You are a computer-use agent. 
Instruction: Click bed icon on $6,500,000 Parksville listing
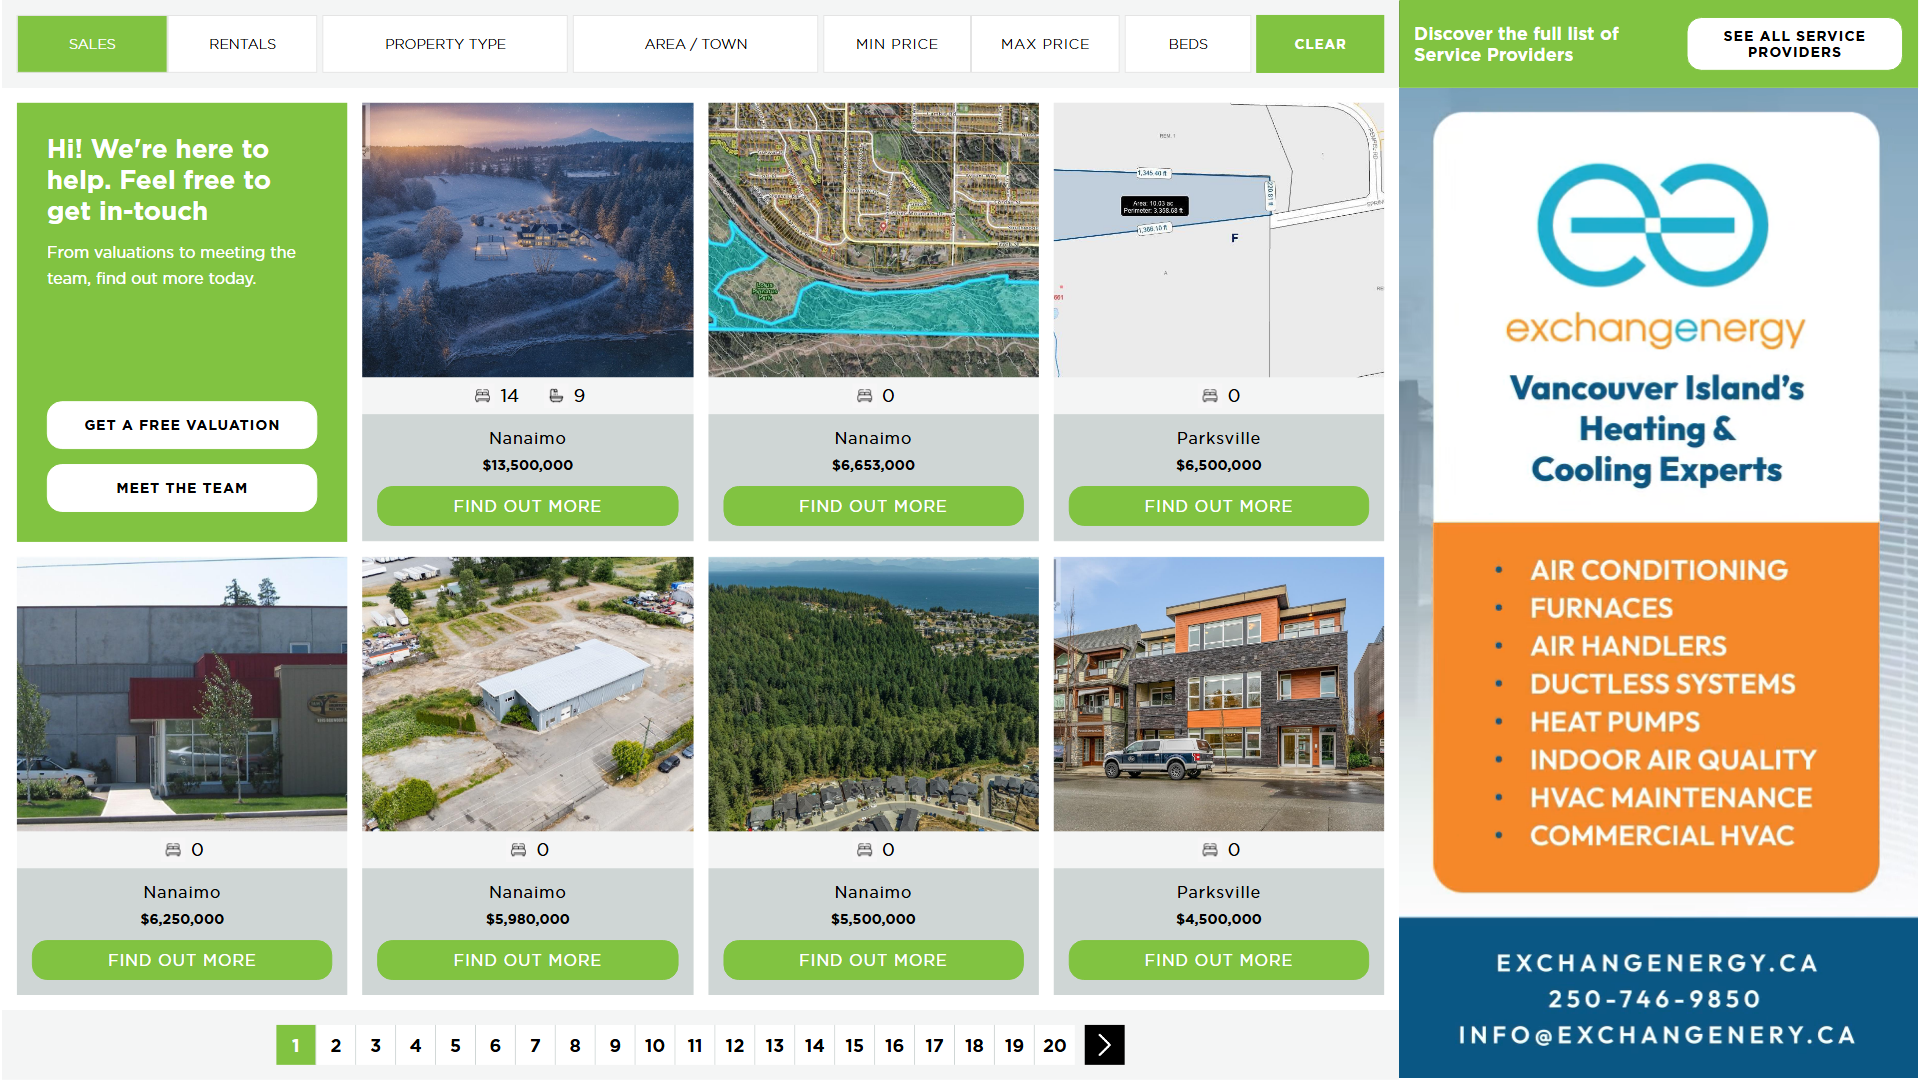pos(1209,396)
